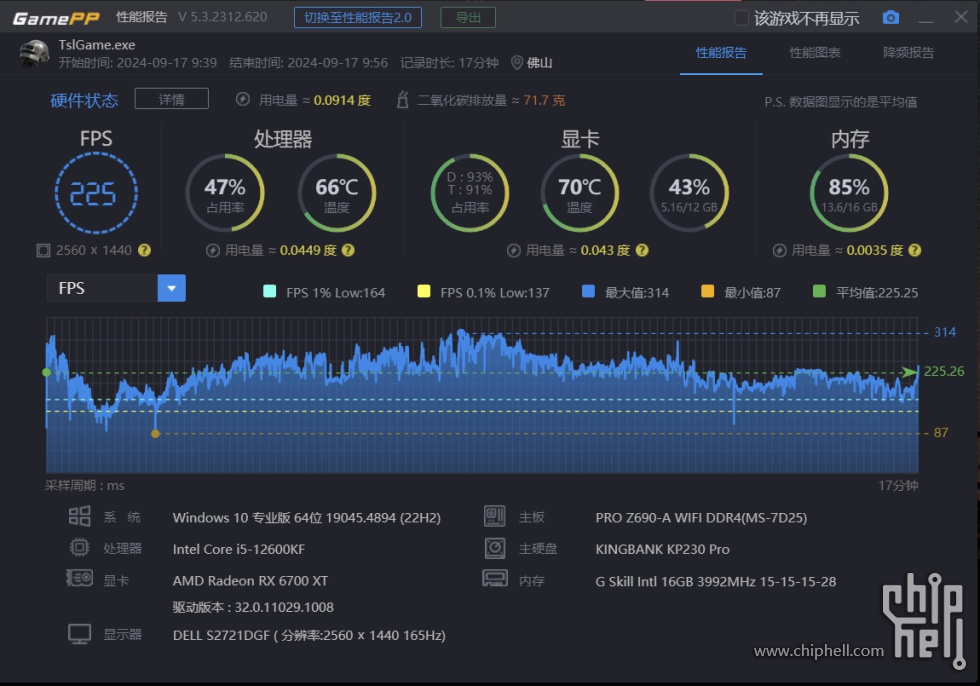Click the memory RAM stick icon
Image resolution: width=980 pixels, height=686 pixels.
[494, 579]
